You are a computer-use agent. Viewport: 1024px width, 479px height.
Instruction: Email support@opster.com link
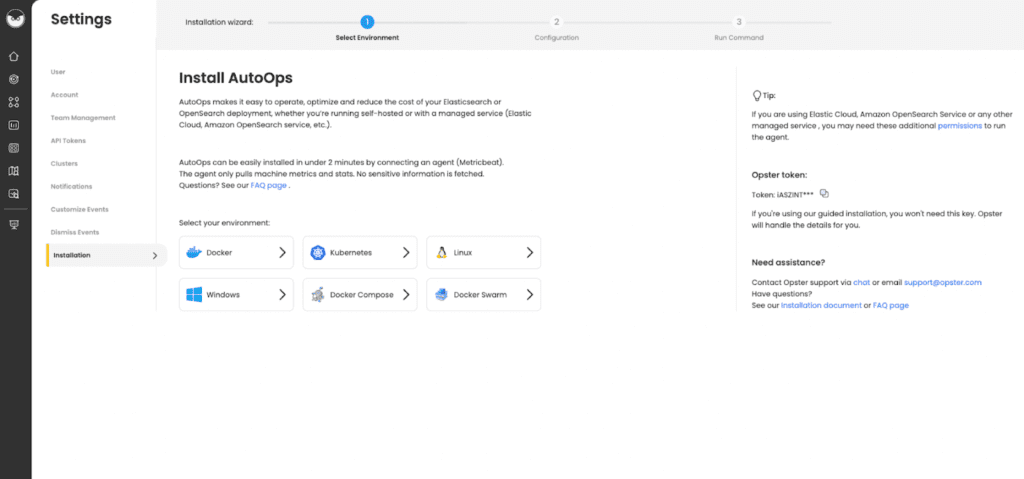pyautogui.click(x=943, y=282)
